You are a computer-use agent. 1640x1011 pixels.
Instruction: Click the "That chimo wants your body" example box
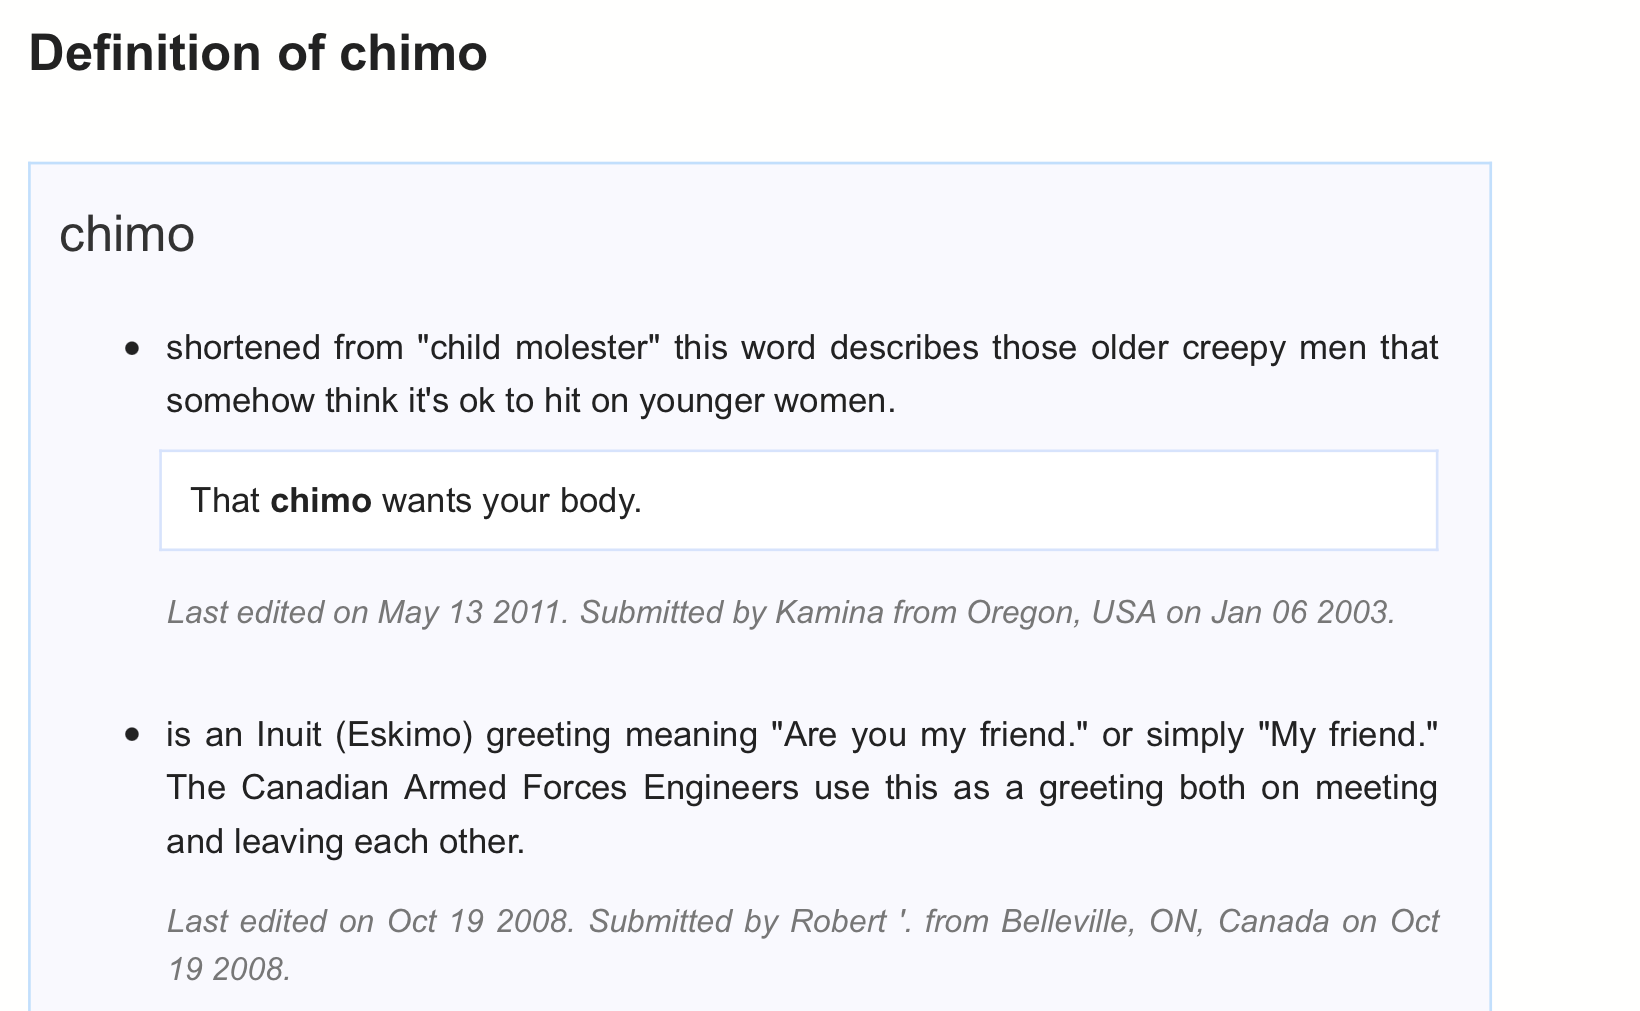coord(798,500)
